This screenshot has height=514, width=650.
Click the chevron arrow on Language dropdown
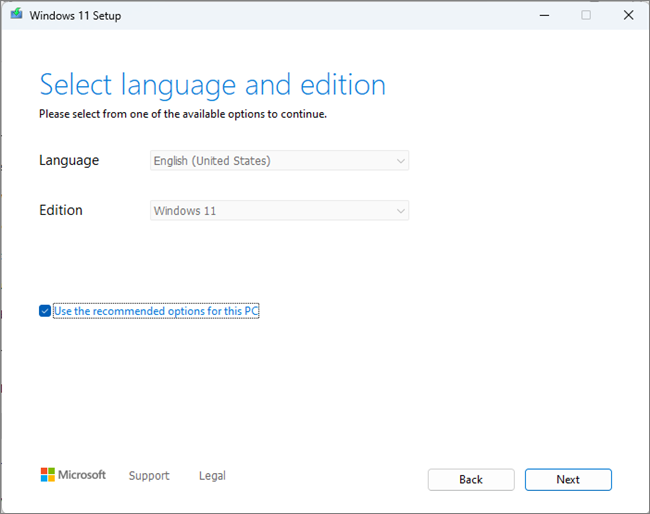[x=400, y=160]
